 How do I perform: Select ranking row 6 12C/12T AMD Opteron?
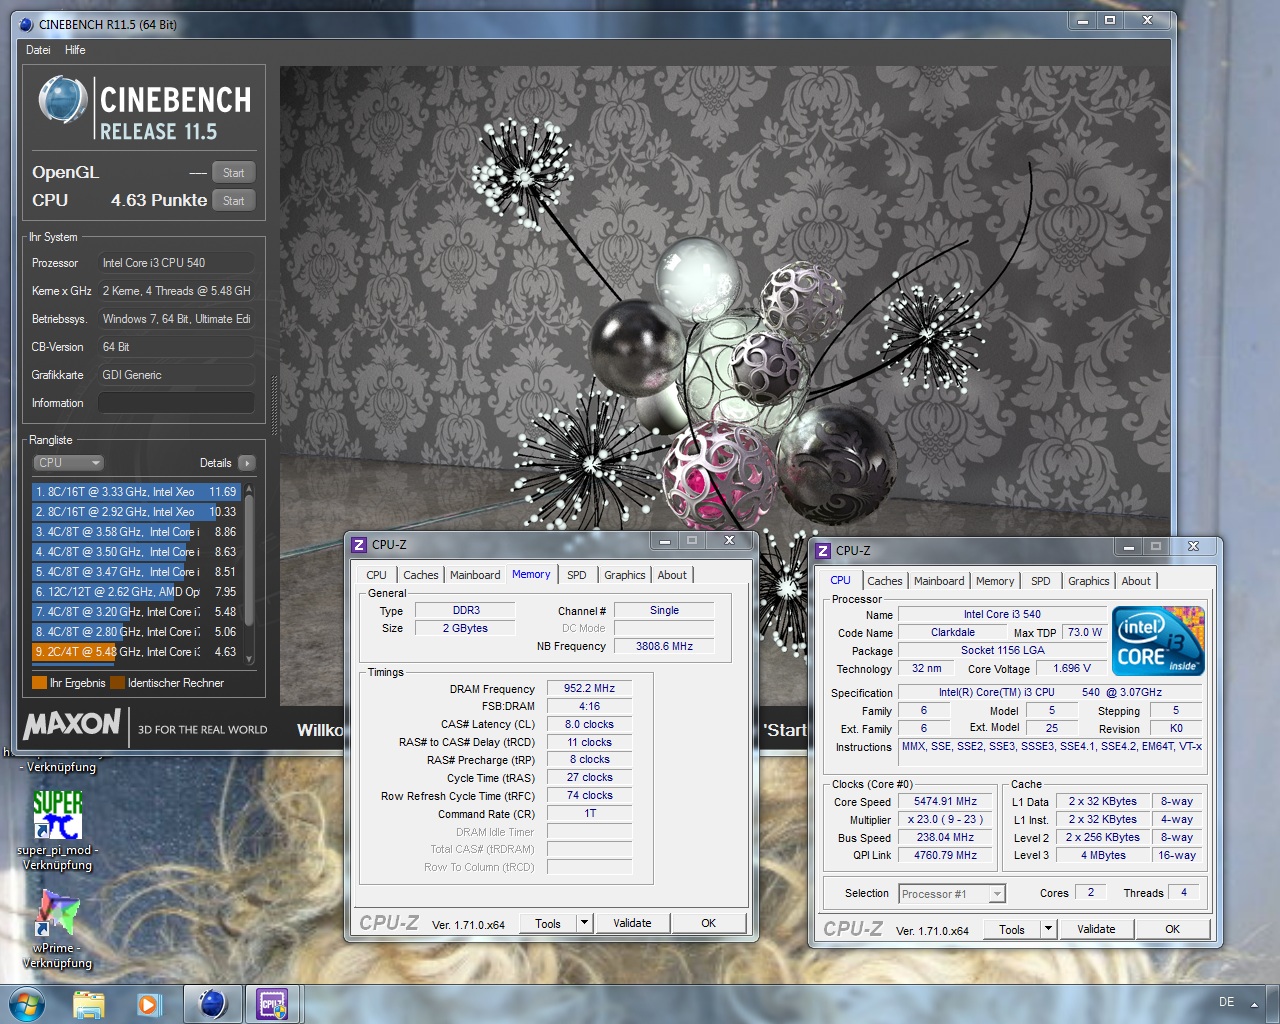[136, 592]
